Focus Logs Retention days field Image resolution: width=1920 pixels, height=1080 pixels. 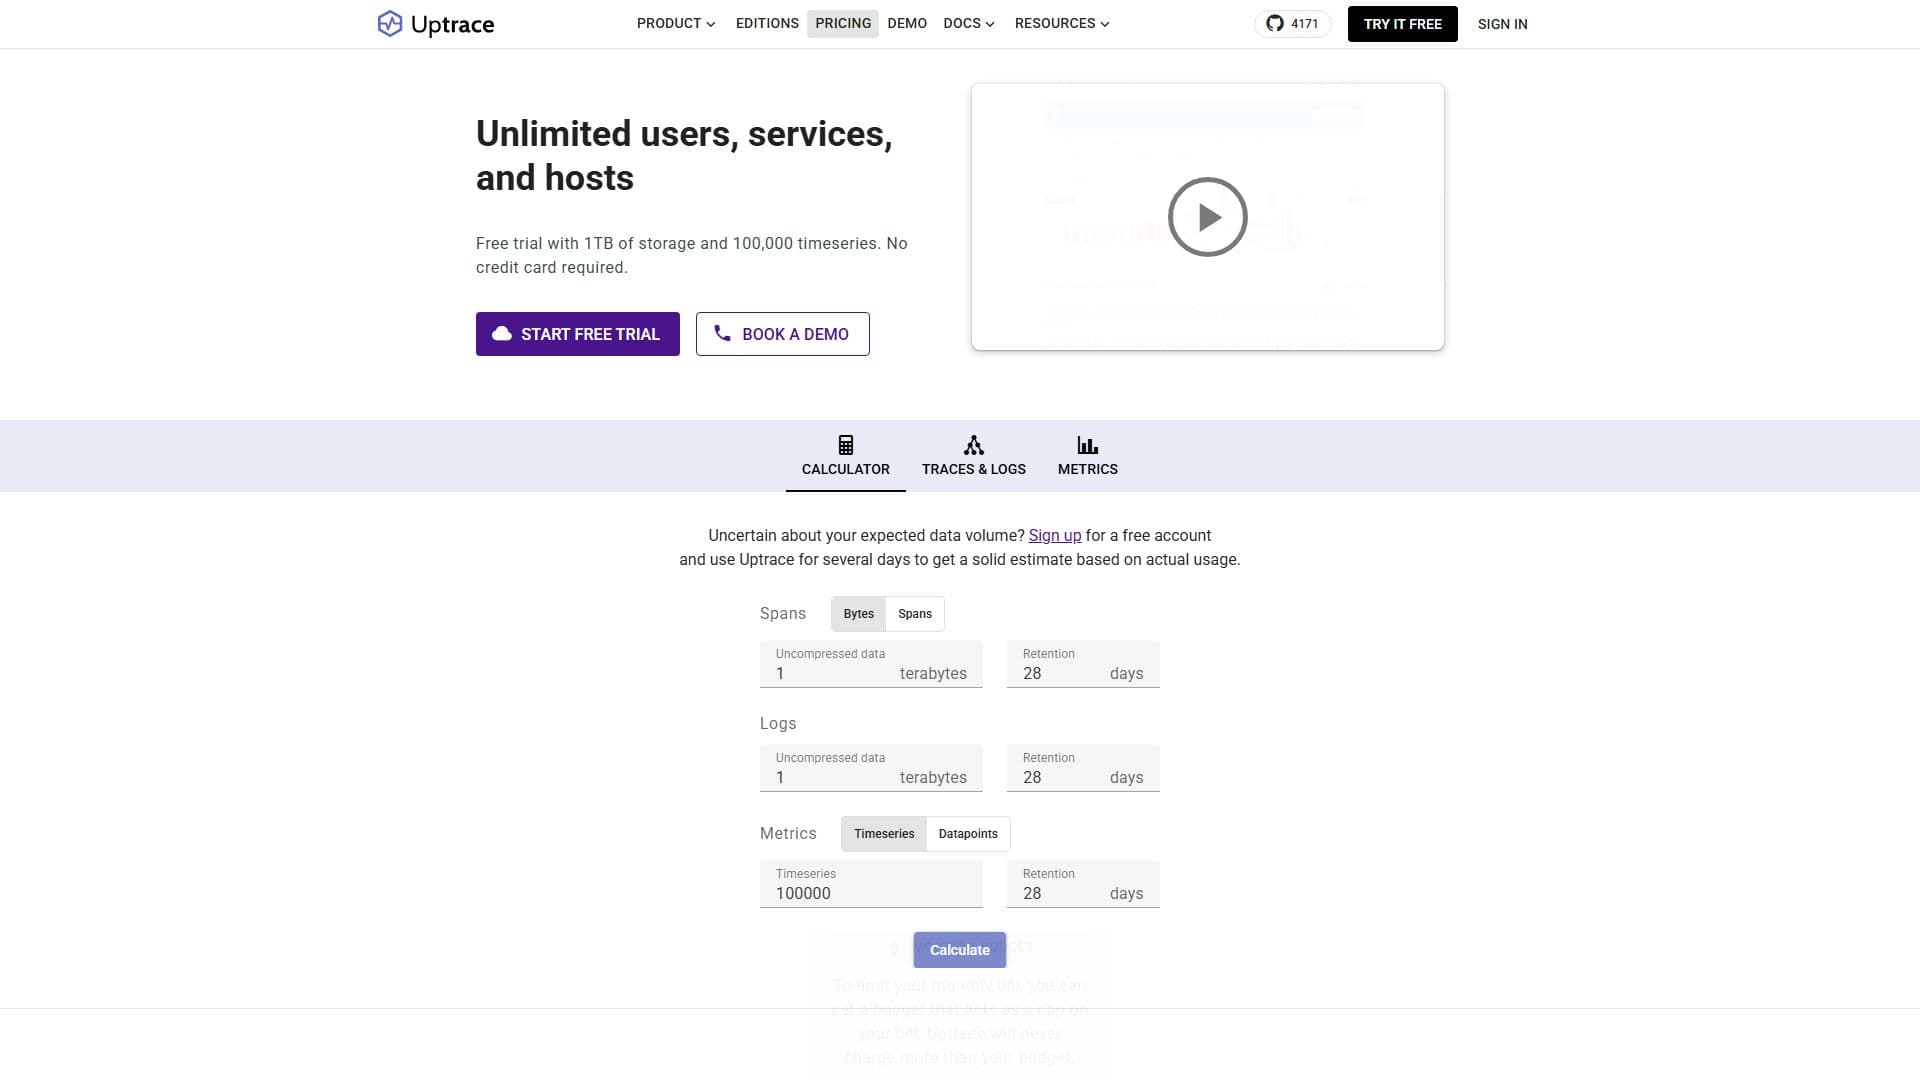[x=1083, y=768]
